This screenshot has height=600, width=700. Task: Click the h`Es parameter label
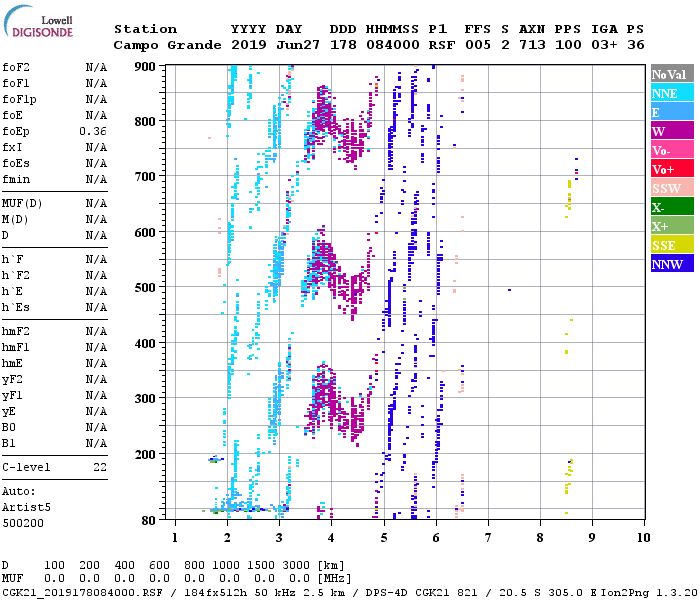coord(16,308)
